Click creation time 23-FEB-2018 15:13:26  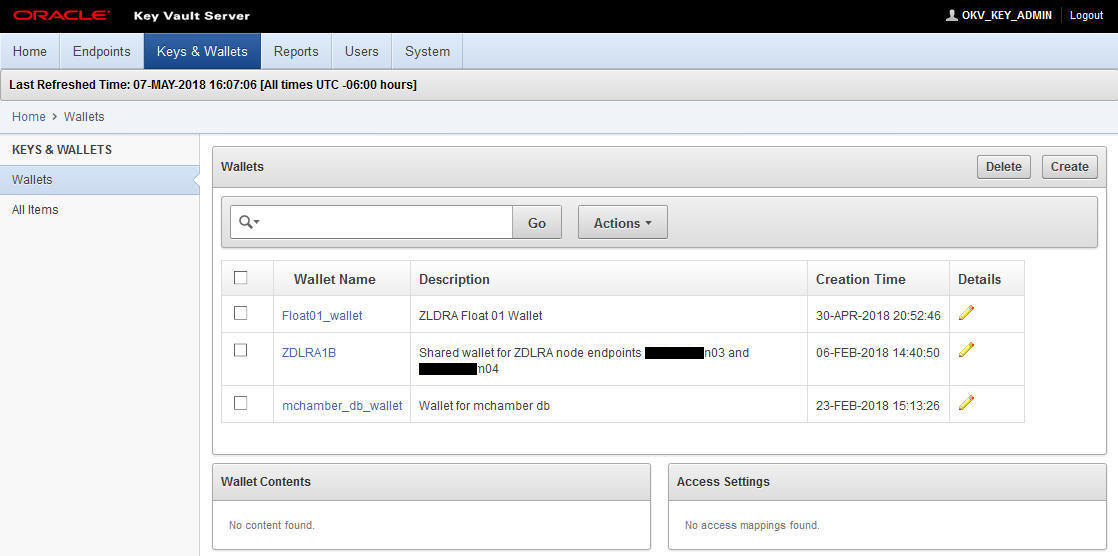(878, 406)
